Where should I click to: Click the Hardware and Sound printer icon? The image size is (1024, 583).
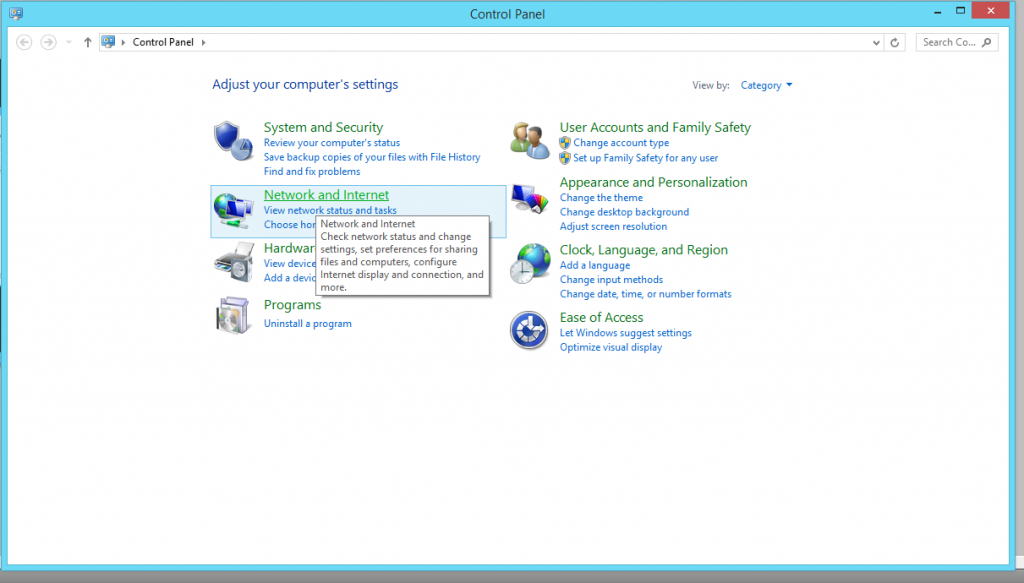pyautogui.click(x=235, y=263)
